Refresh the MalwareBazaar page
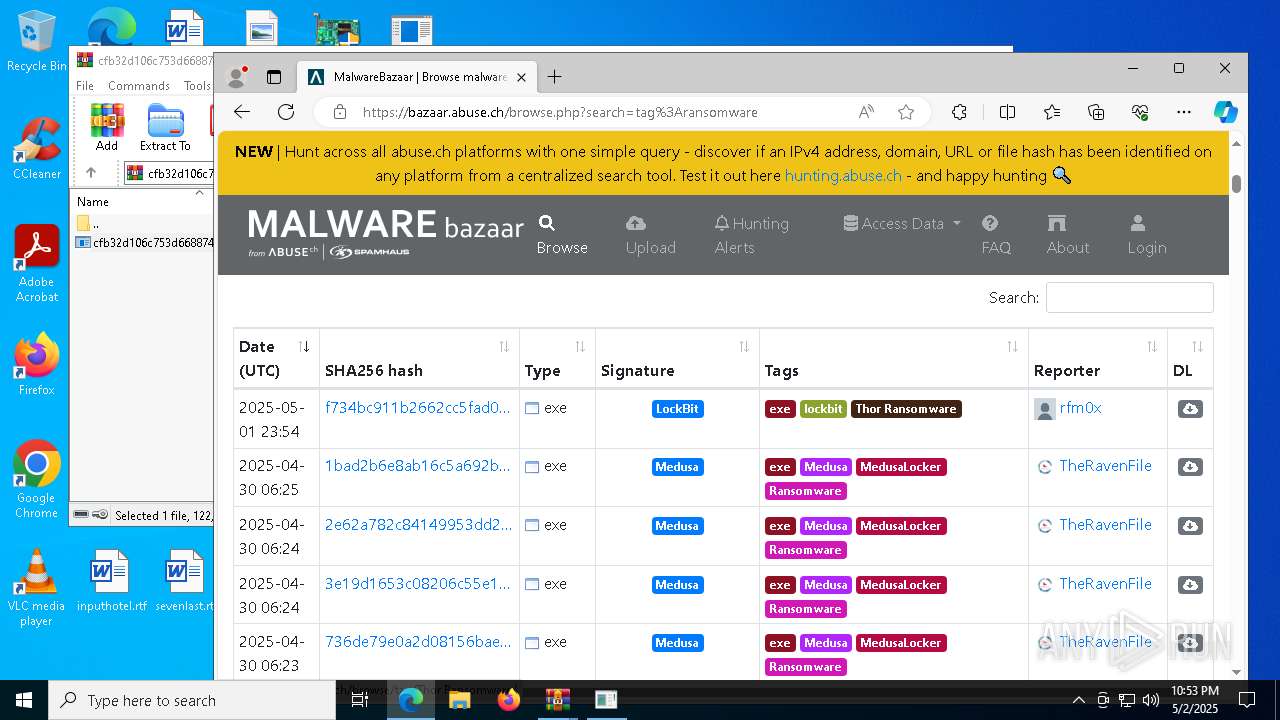This screenshot has height=720, width=1280. 286,112
